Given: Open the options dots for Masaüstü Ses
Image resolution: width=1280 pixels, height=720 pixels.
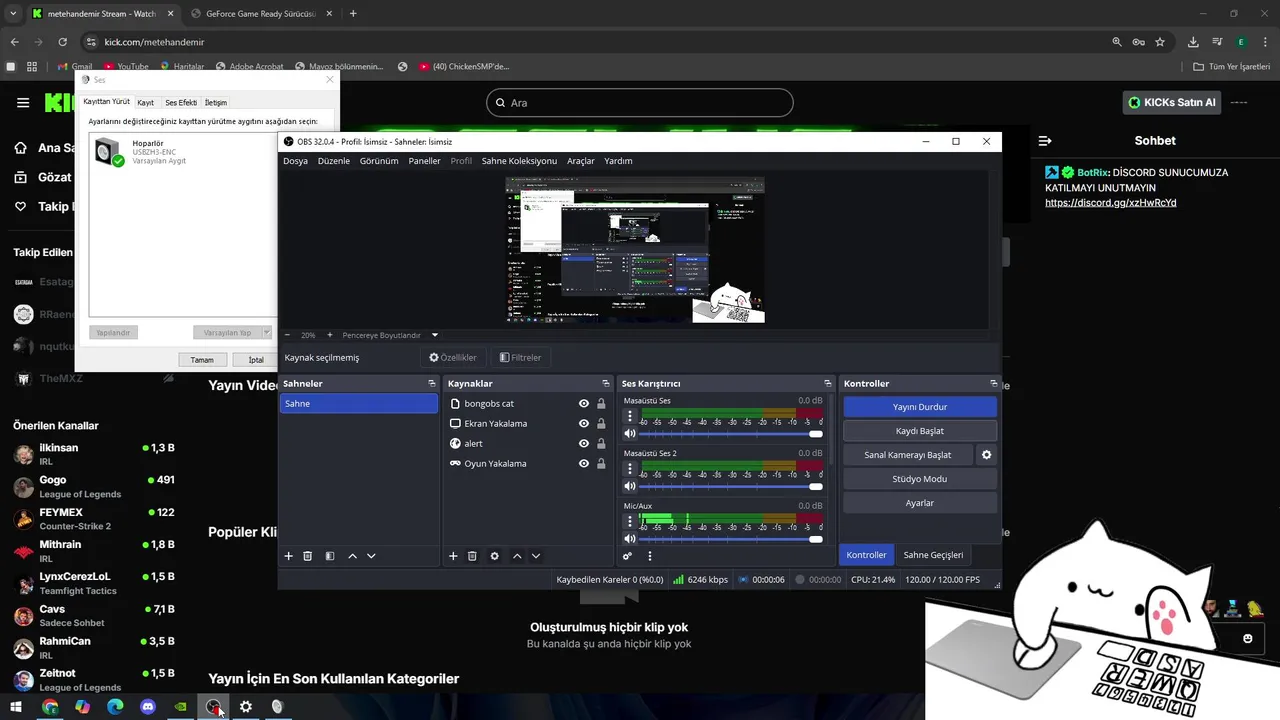Looking at the screenshot, I should click(630, 416).
